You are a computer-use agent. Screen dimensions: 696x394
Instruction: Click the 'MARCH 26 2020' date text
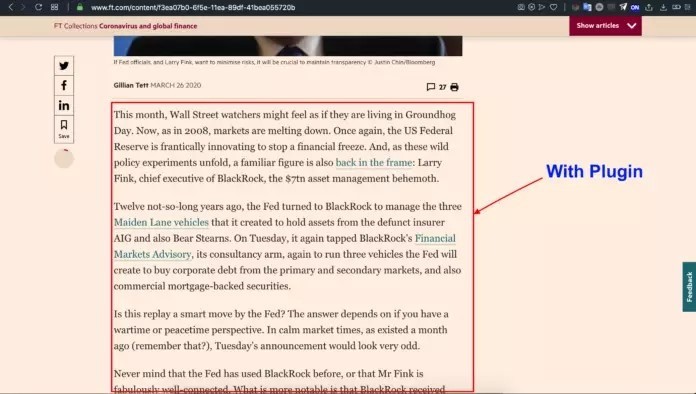point(176,85)
